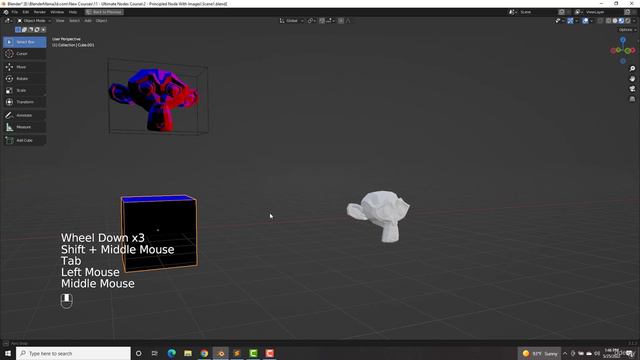Switch to material preview shading
The width and height of the screenshot is (640, 360).
621,21
